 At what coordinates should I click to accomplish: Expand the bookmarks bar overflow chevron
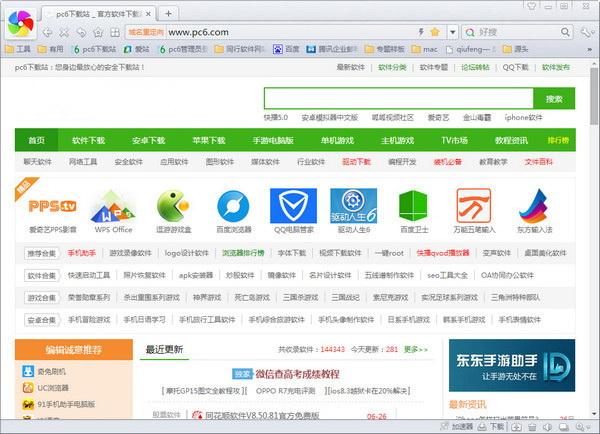pyautogui.click(x=590, y=49)
